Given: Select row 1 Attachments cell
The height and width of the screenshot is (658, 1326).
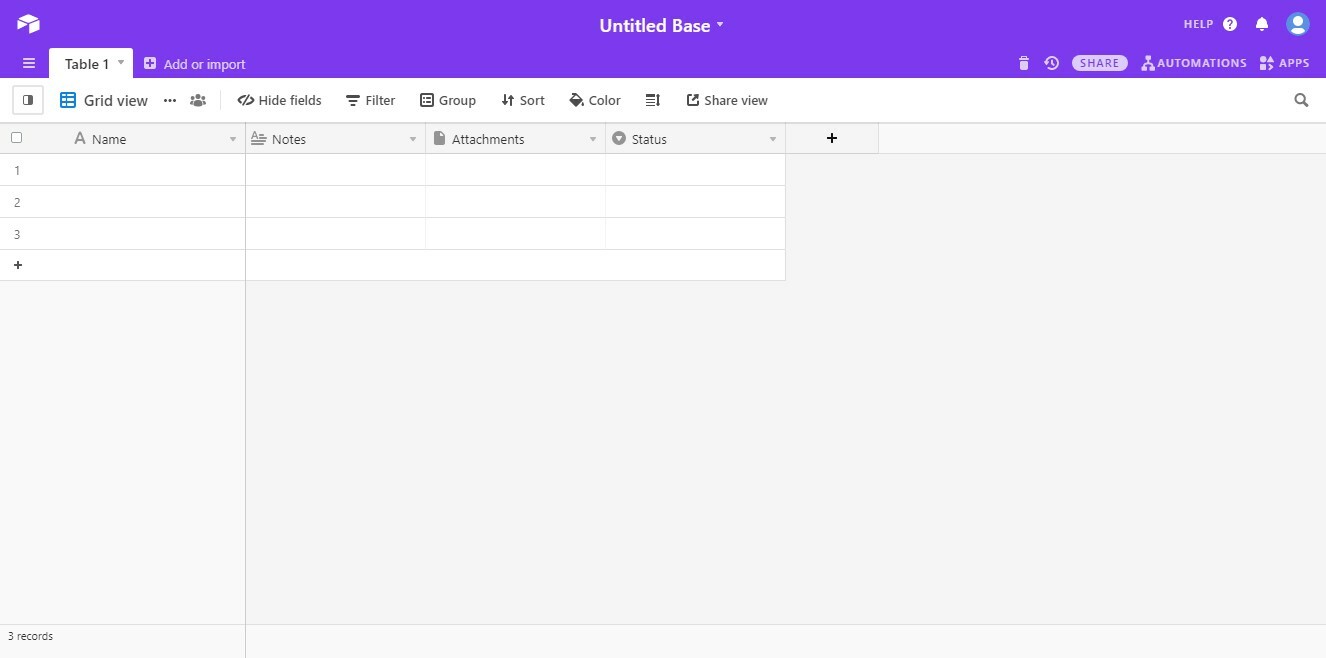Looking at the screenshot, I should click(515, 170).
